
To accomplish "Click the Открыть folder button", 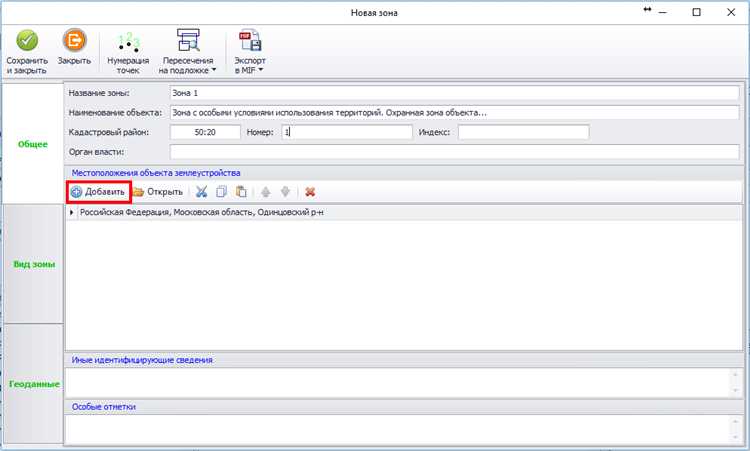I will coord(158,191).
